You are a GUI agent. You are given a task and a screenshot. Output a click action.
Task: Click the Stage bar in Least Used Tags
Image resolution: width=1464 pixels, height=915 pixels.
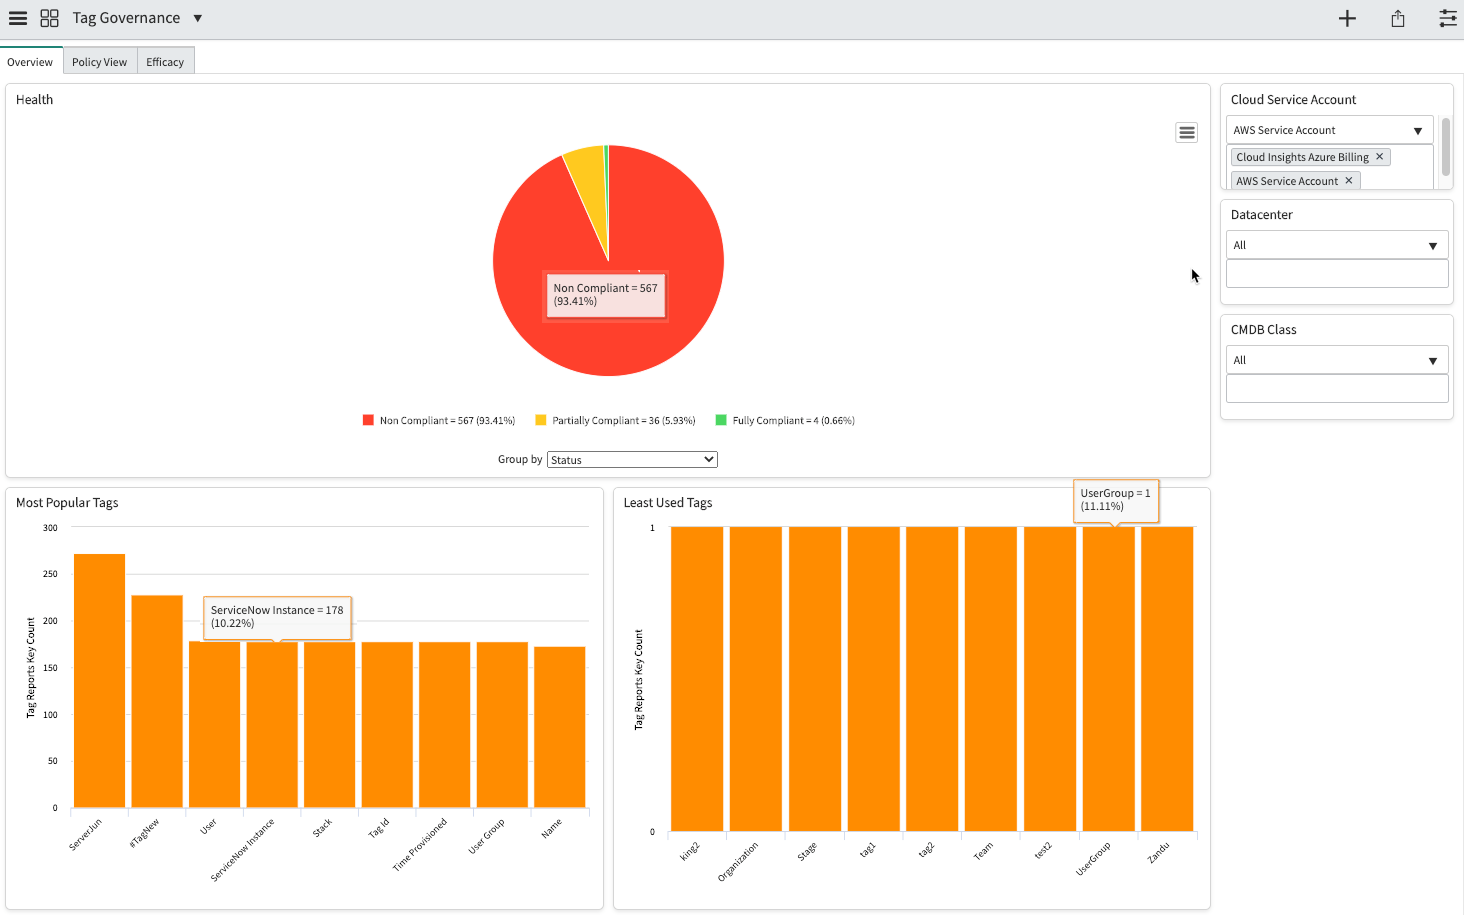coord(815,679)
